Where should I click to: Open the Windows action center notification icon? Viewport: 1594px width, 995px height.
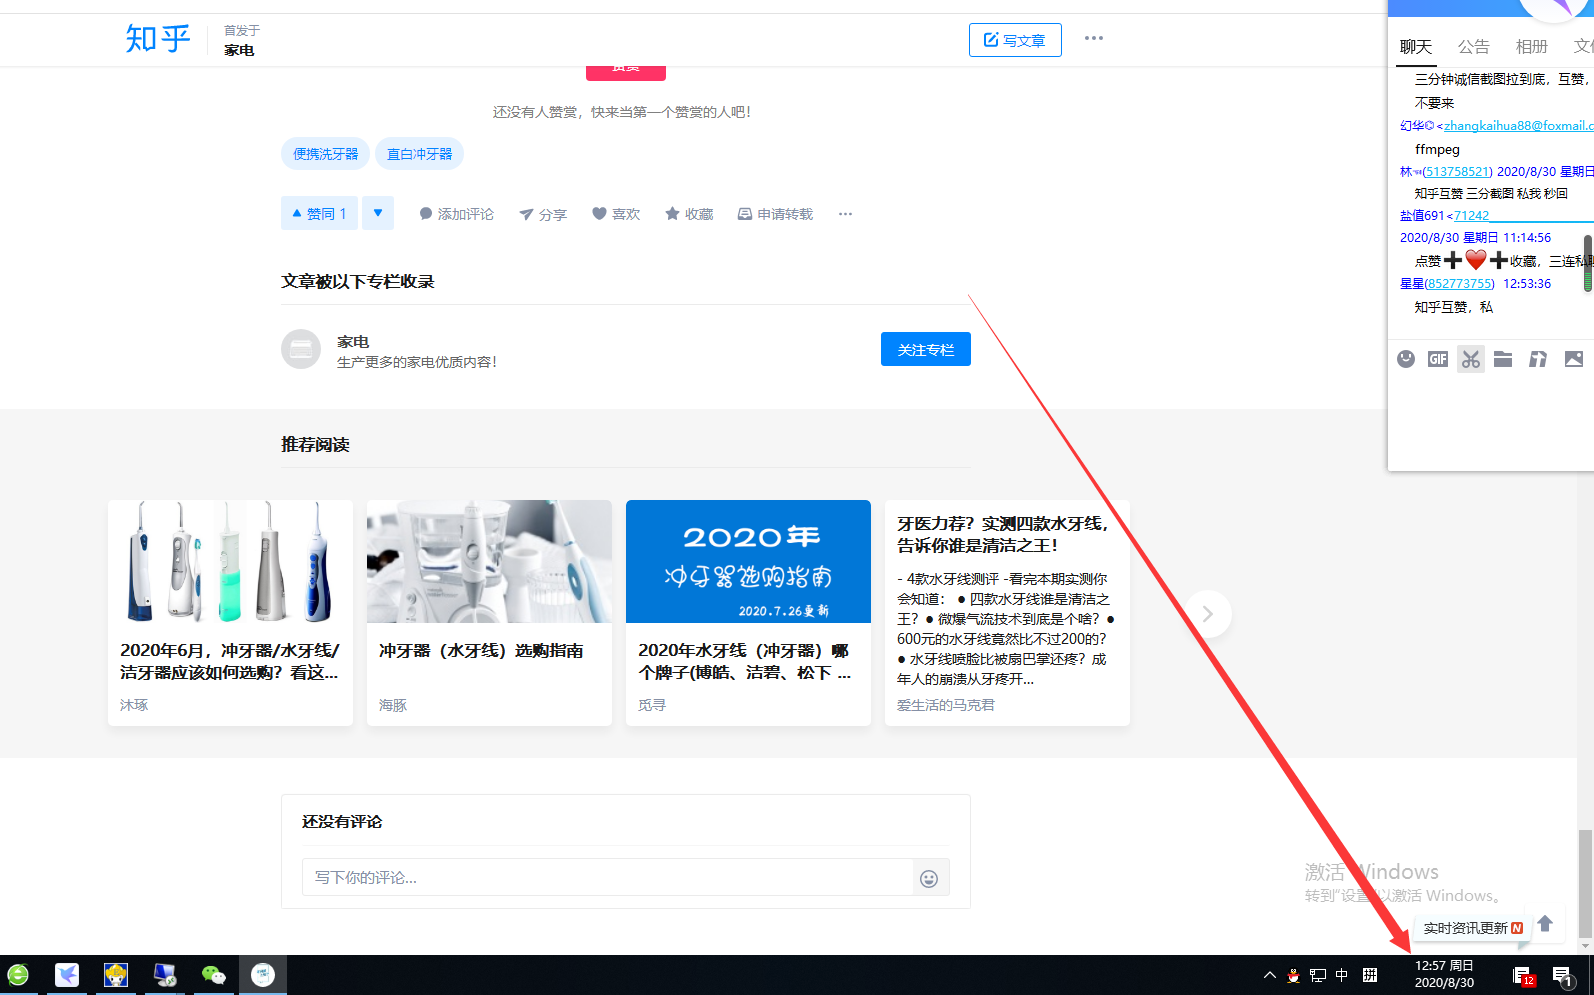pos(1563,975)
